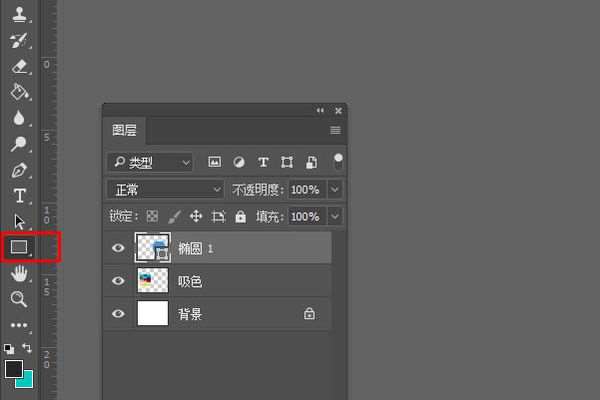Viewport: 600px width, 400px height.
Task: Select the Path Selection arrow tool
Action: click(x=19, y=222)
